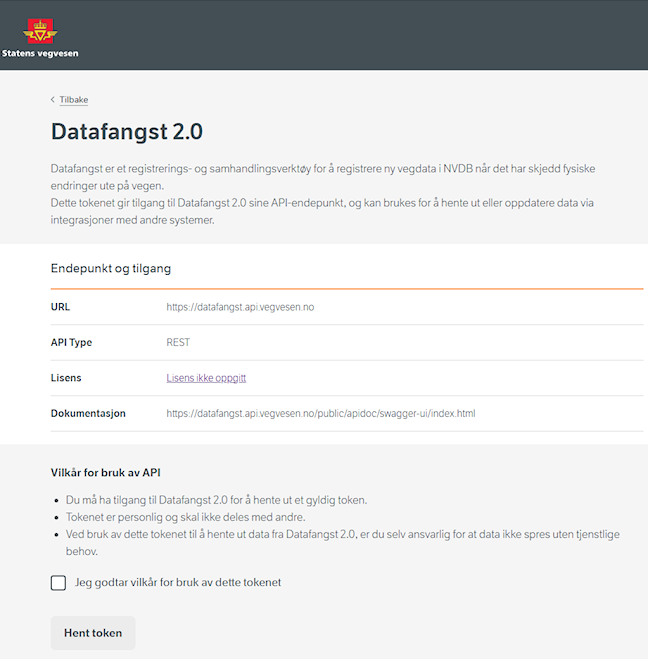Click the 'Endepunkt og tilgang' section title

point(111,269)
